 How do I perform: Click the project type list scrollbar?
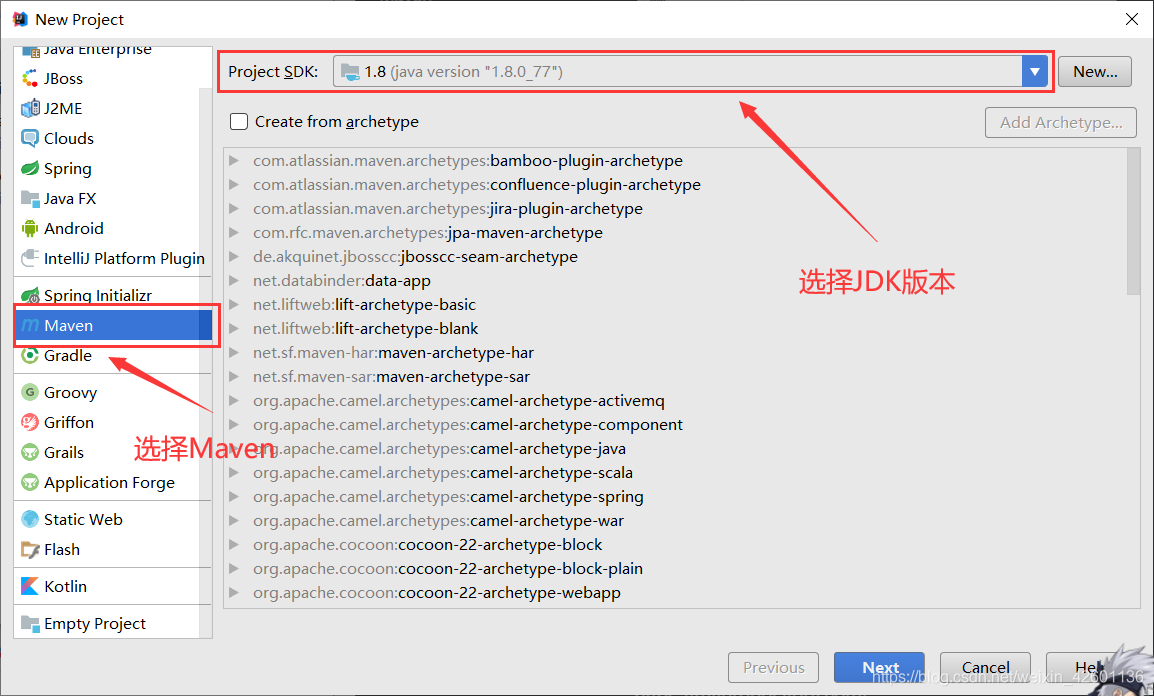[205, 361]
